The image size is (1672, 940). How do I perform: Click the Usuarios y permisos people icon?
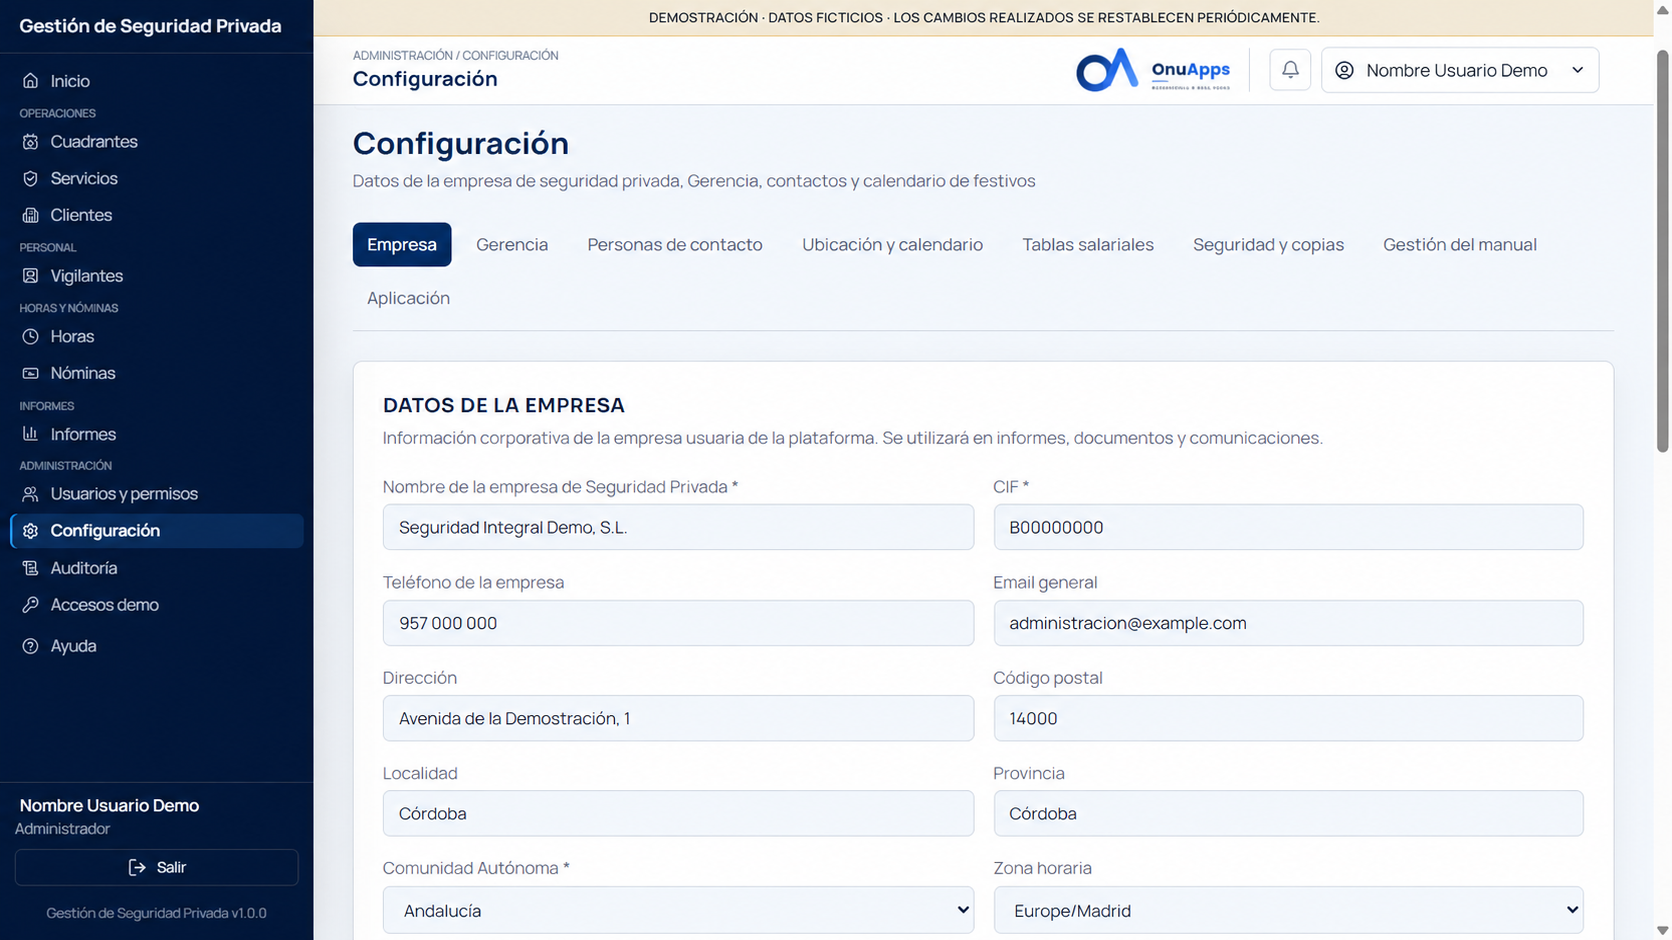click(x=31, y=494)
